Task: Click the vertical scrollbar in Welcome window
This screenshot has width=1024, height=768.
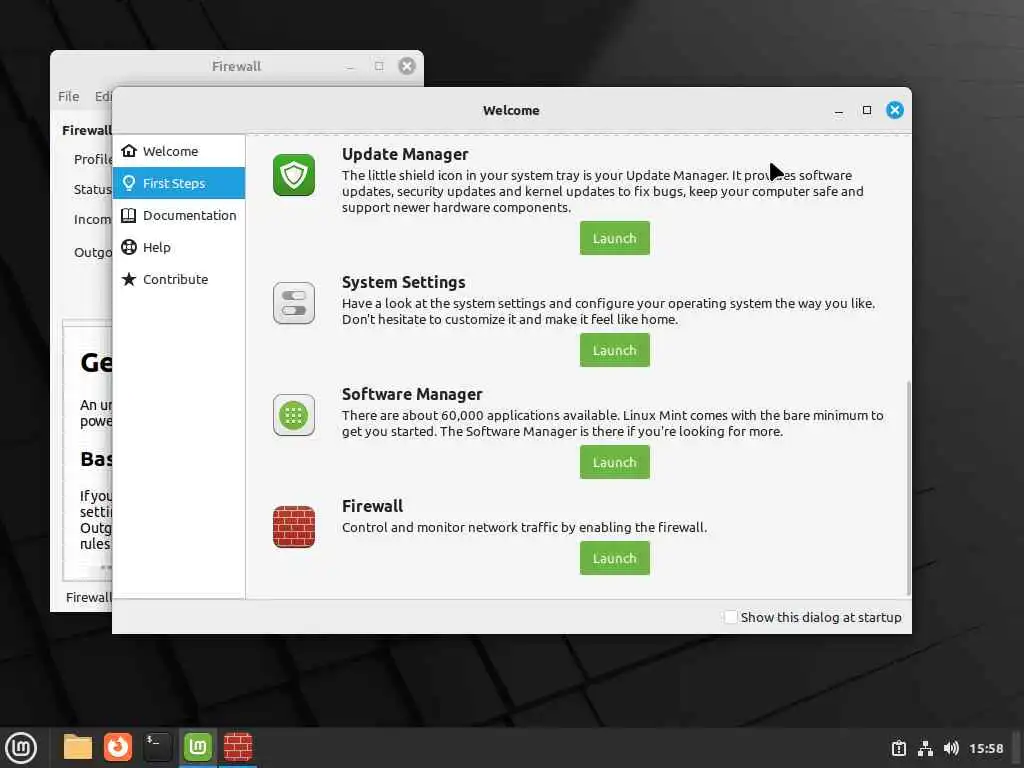Action: pos(908,488)
